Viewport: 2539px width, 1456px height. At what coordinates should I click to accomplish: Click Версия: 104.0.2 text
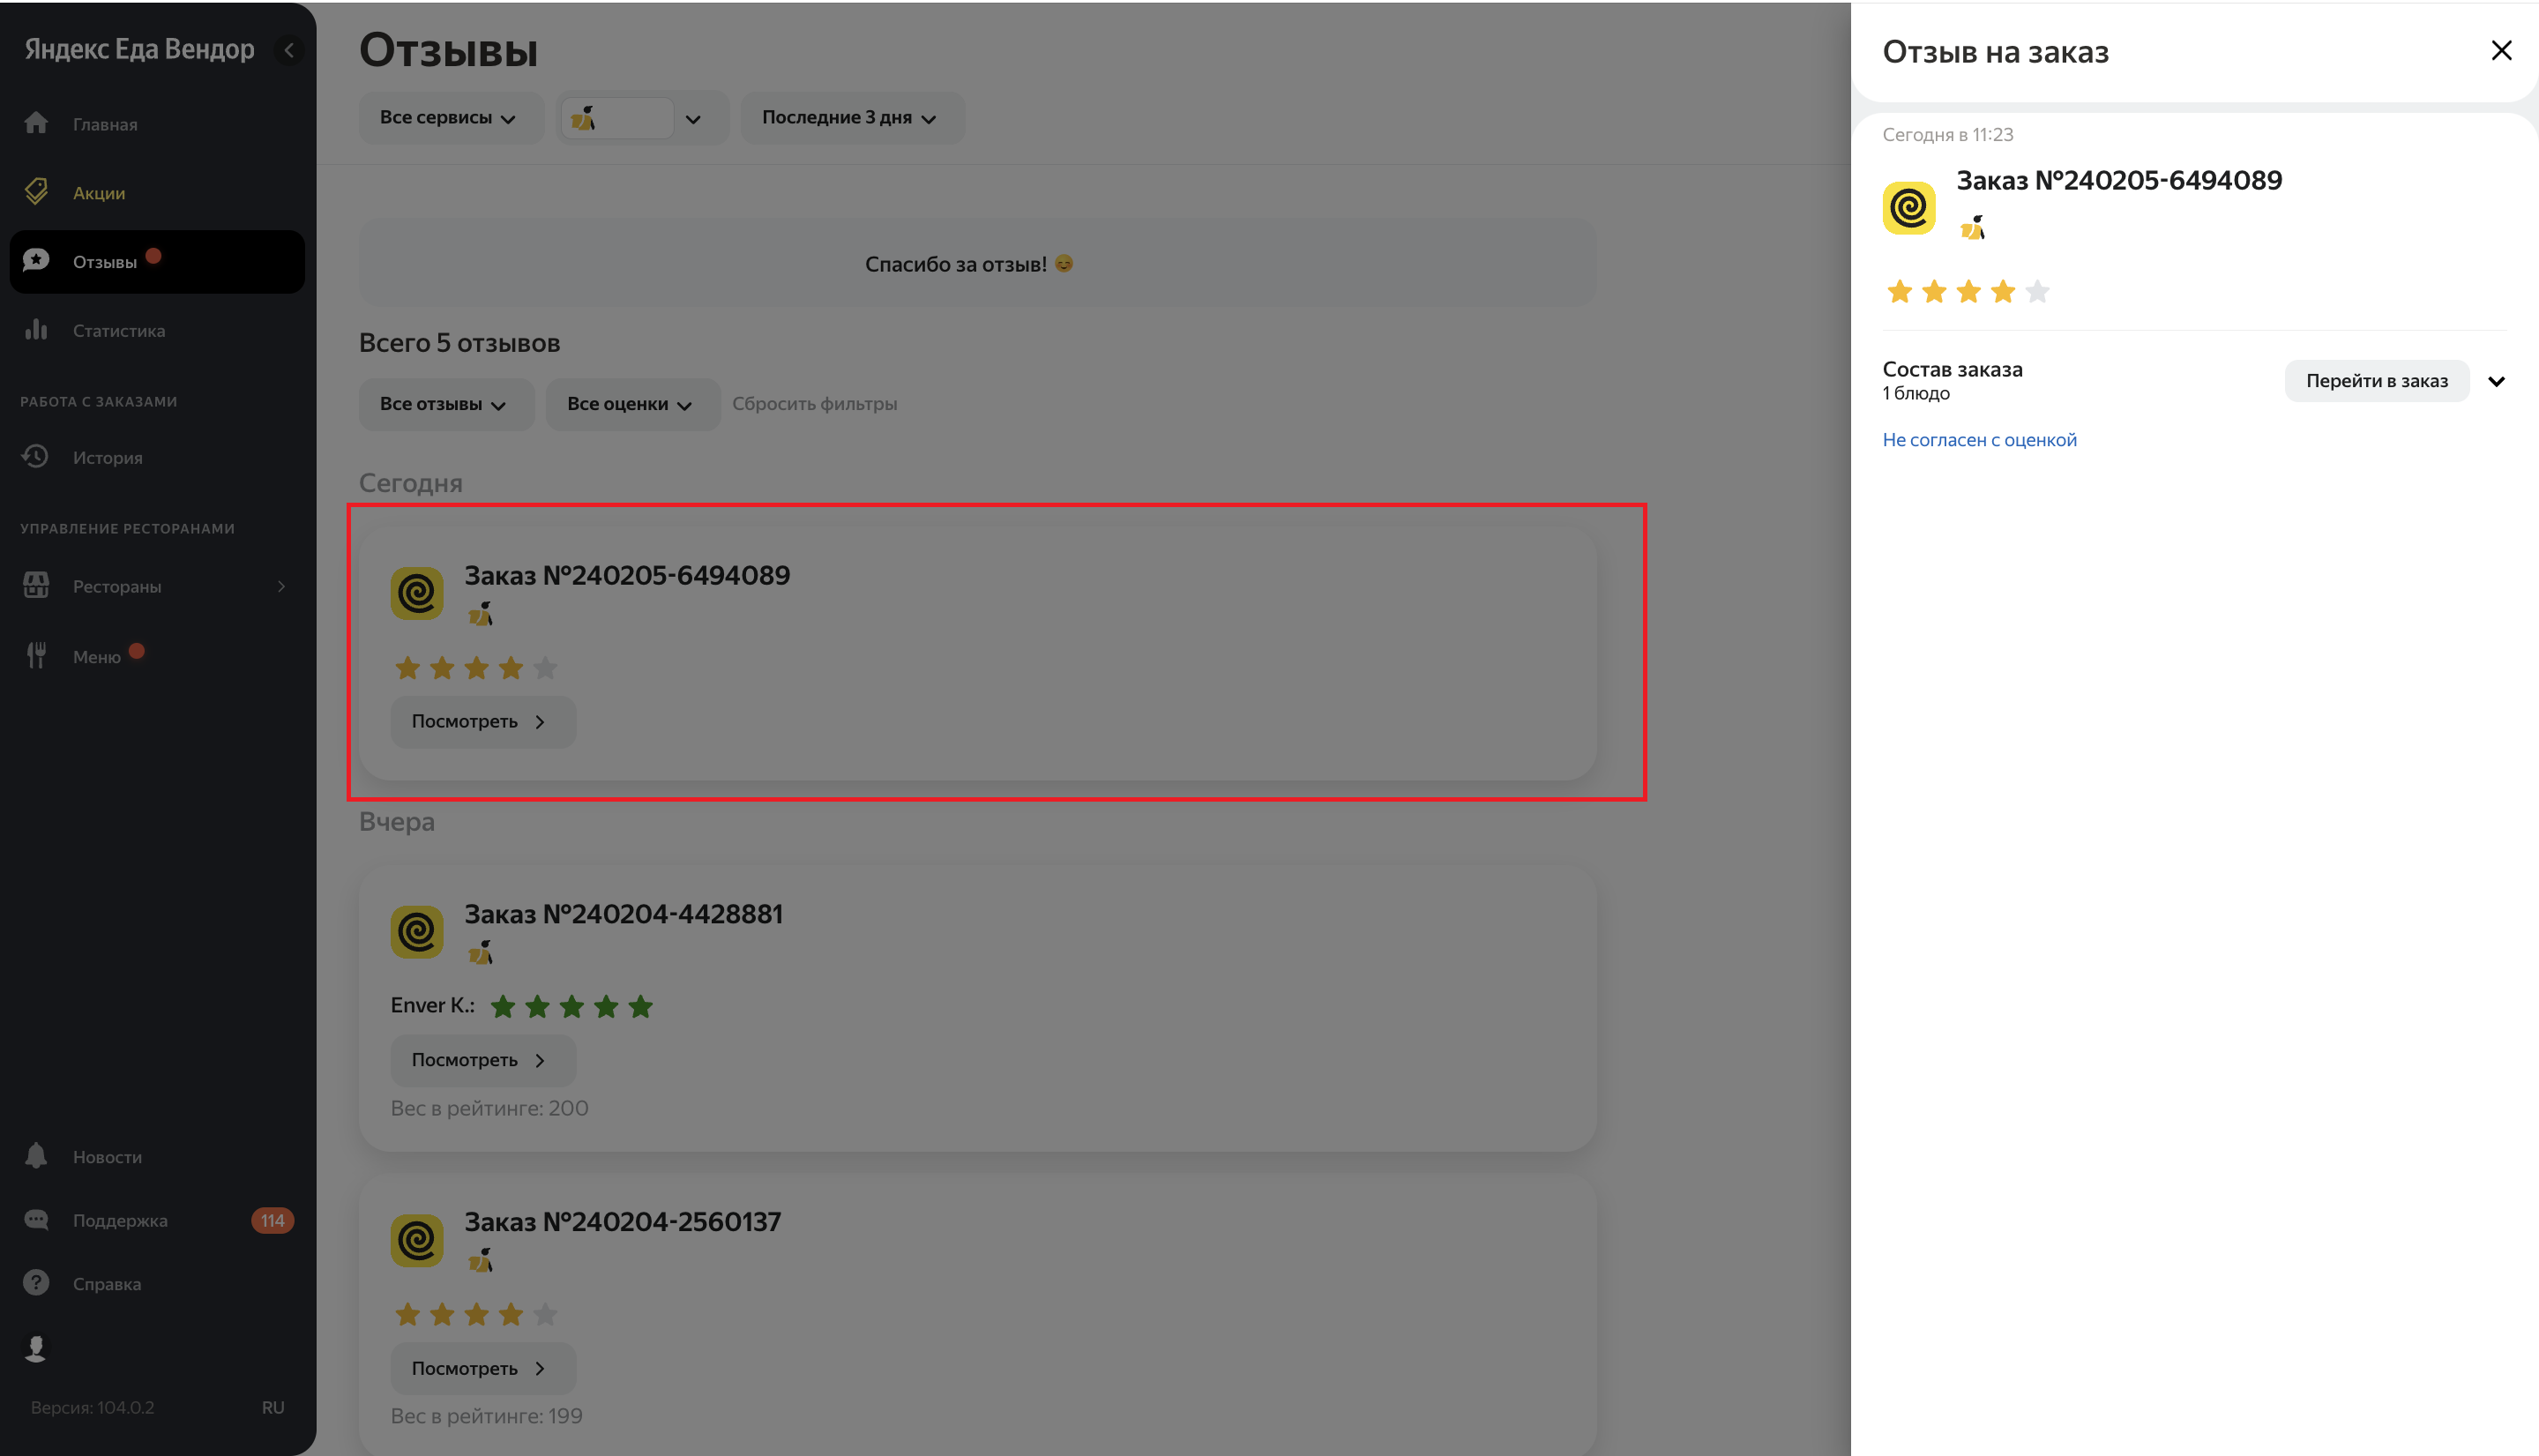(92, 1407)
